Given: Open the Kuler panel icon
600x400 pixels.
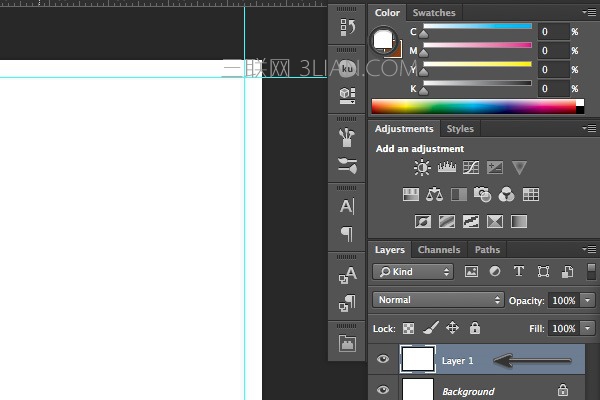Looking at the screenshot, I should coord(347,69).
